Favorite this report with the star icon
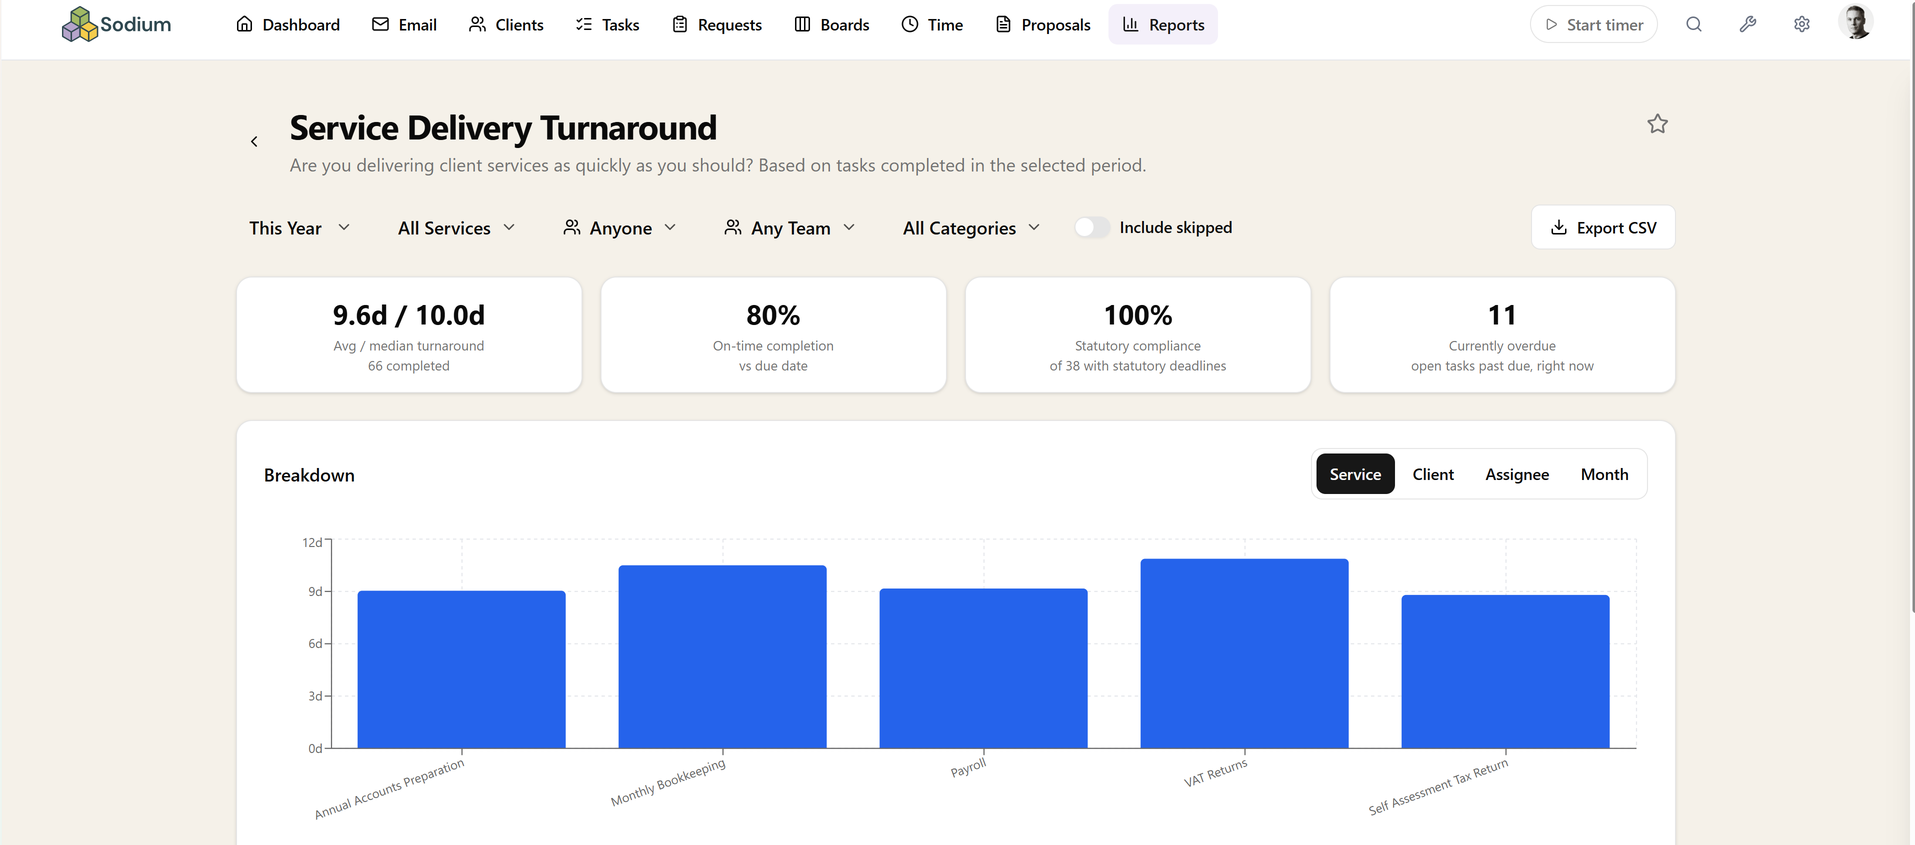The width and height of the screenshot is (1915, 845). coord(1658,124)
